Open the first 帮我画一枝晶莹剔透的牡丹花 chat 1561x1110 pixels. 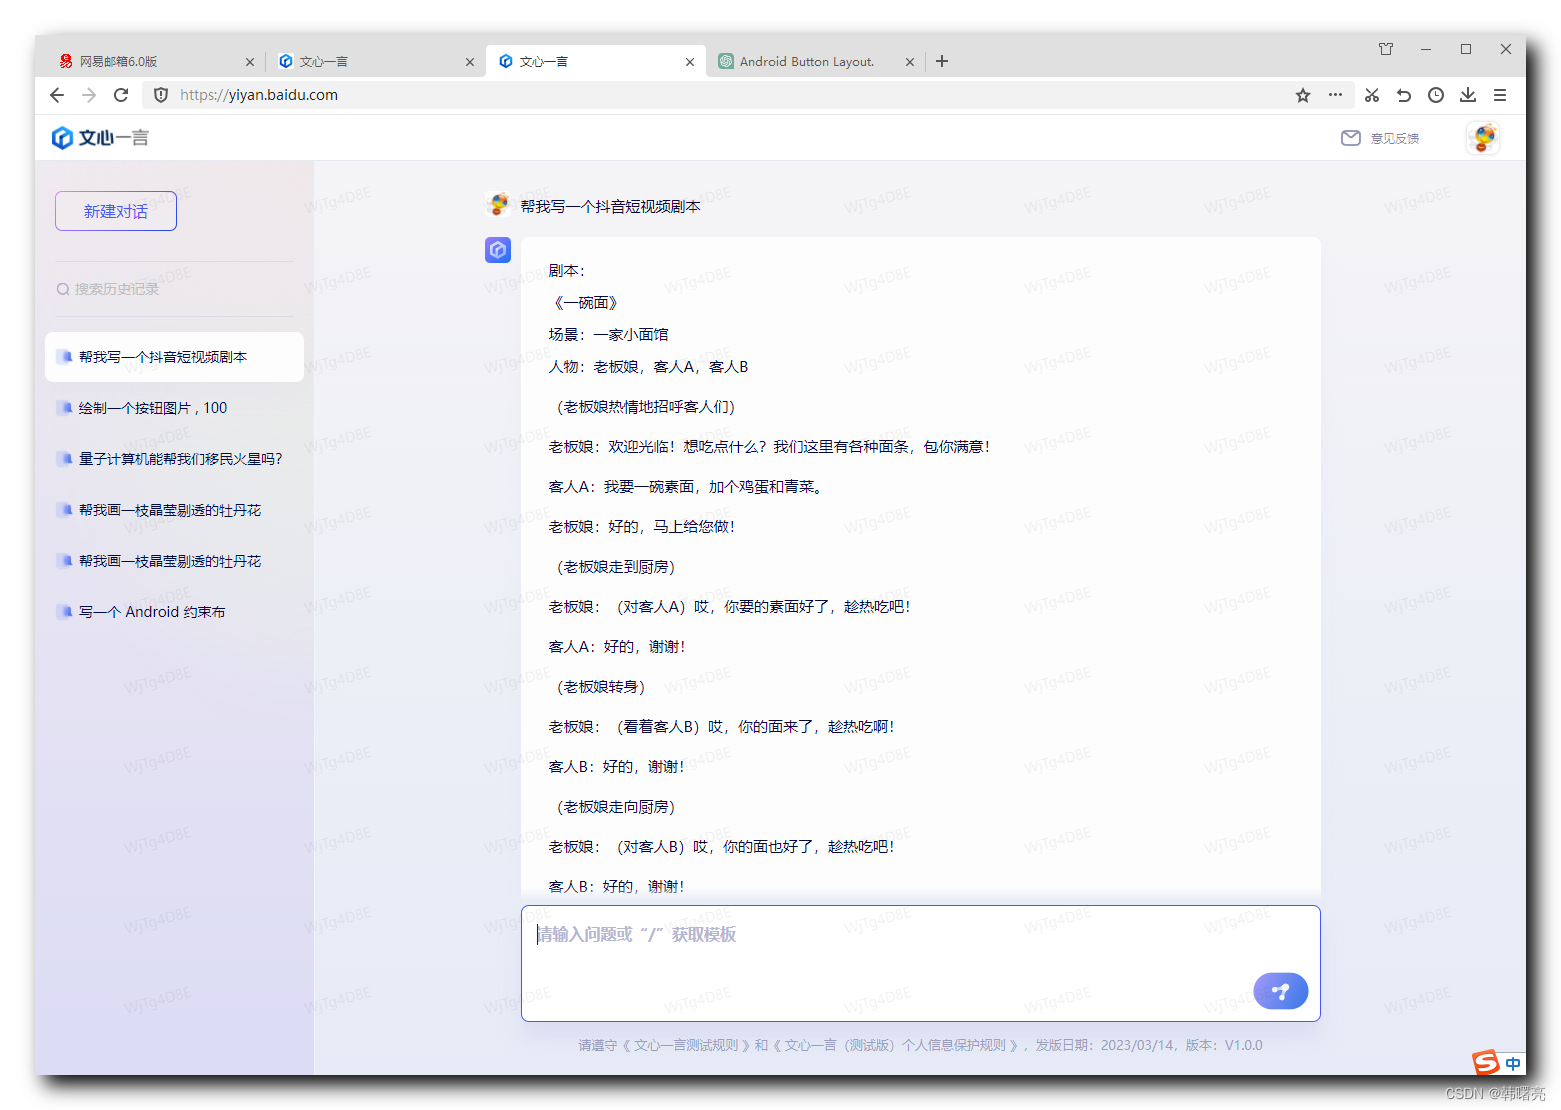(174, 510)
